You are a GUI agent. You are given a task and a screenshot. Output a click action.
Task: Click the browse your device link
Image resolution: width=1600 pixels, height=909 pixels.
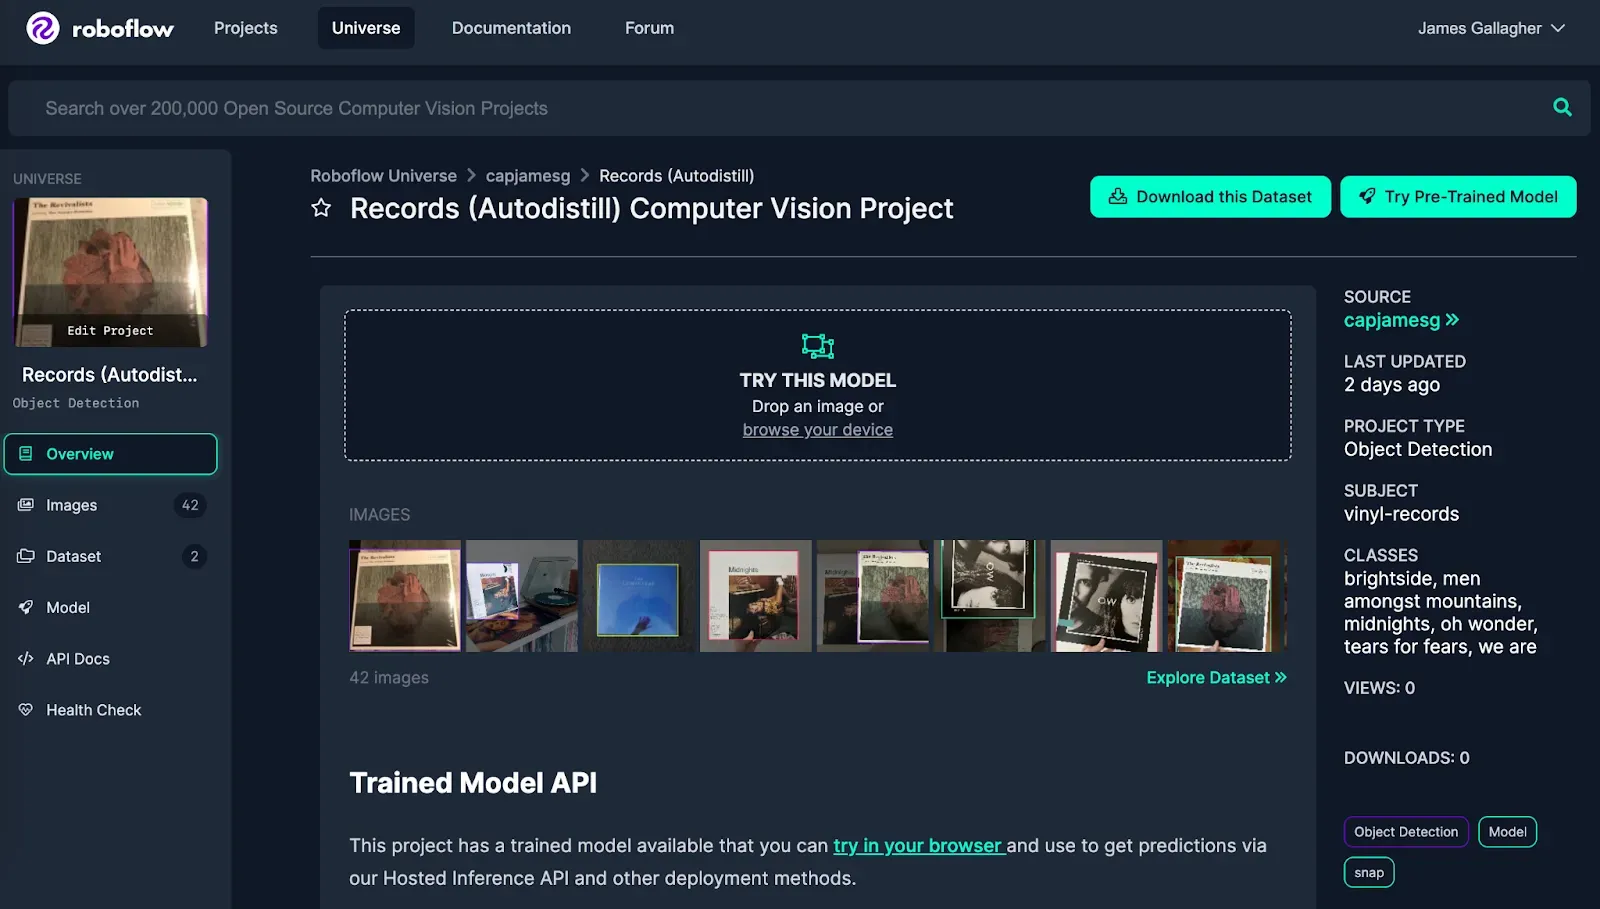(818, 430)
